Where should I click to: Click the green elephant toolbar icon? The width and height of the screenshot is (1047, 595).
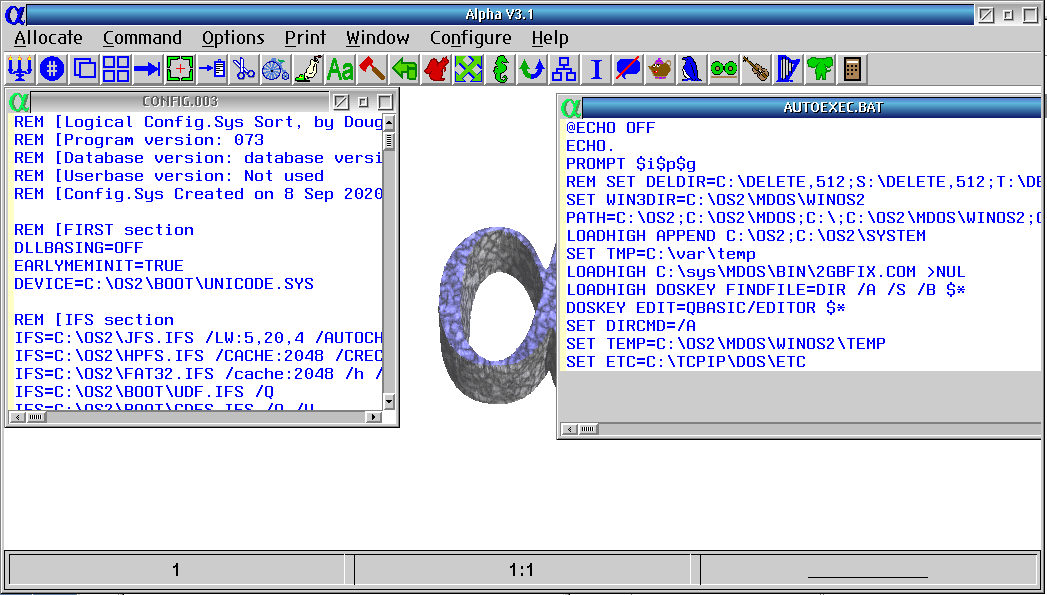click(x=820, y=69)
